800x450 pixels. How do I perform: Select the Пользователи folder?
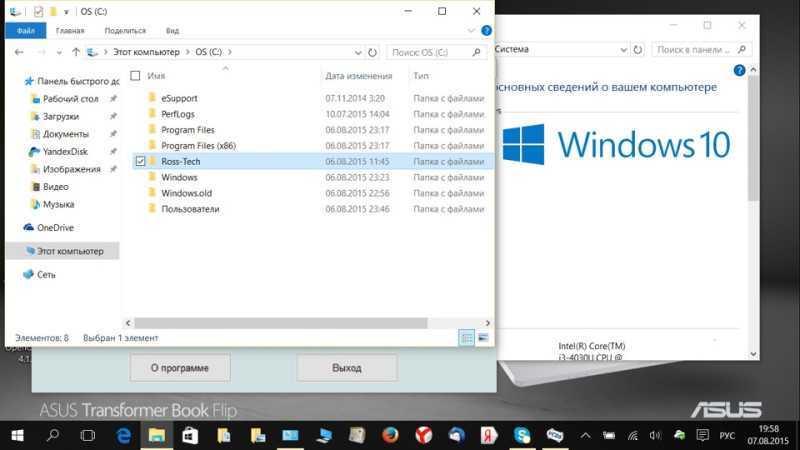190,209
